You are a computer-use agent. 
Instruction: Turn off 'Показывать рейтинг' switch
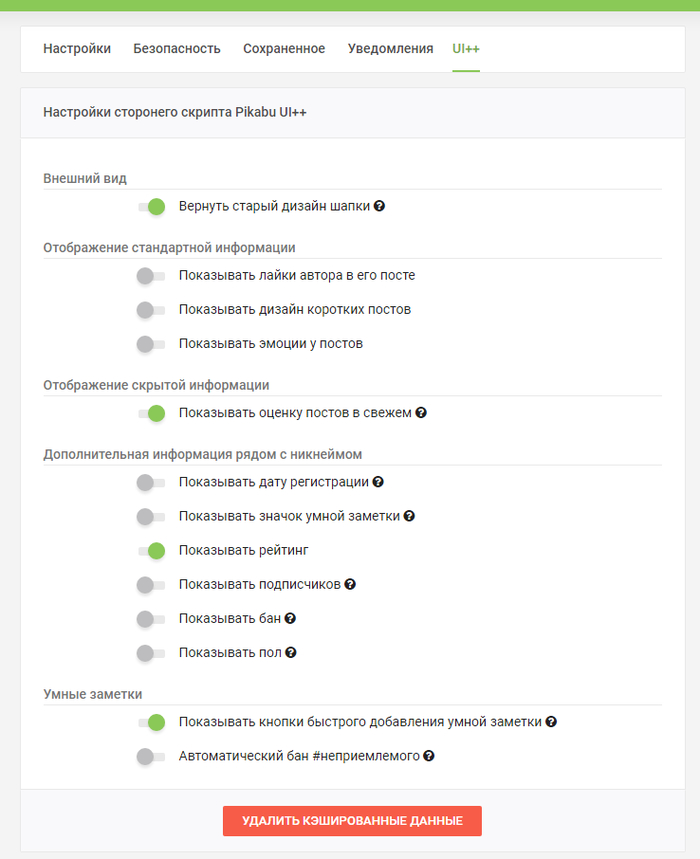click(x=151, y=550)
